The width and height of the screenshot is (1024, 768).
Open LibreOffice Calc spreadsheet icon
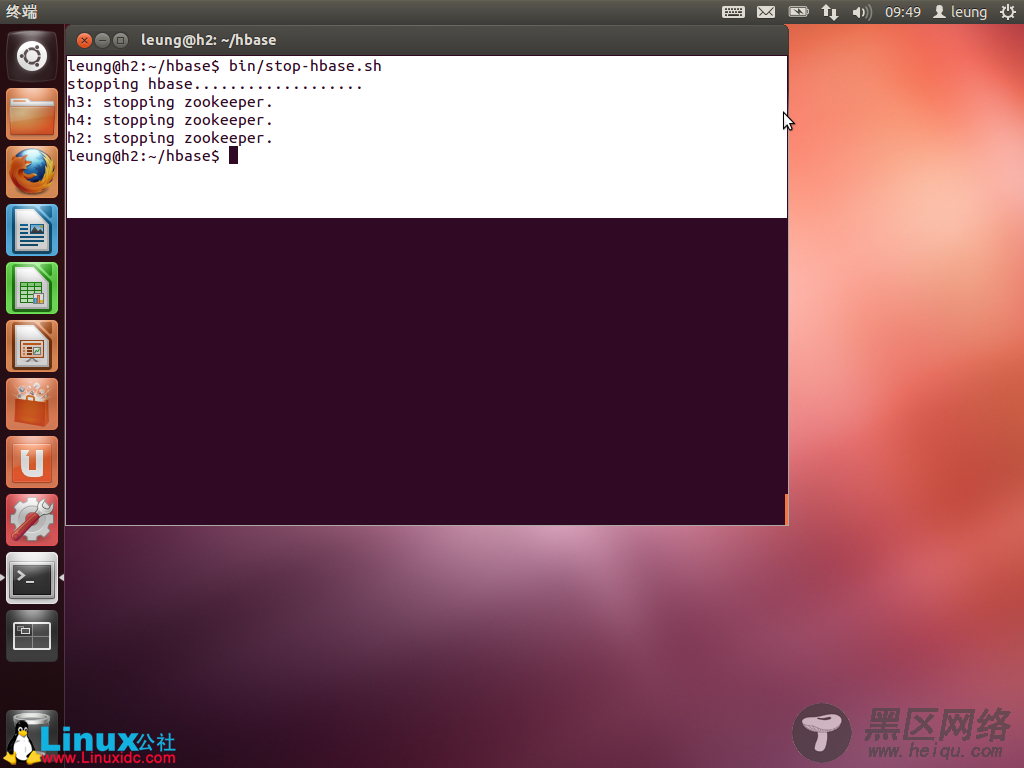[x=32, y=288]
